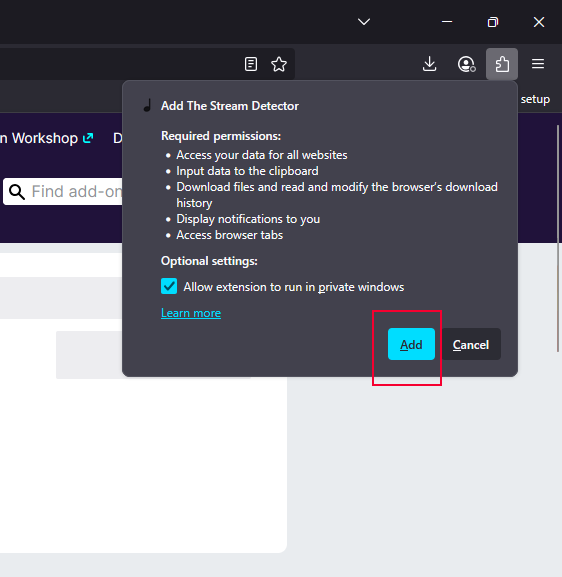Open the Extensions puzzle-piece toolbar button
Screen dimensions: 562x577
tap(502, 64)
